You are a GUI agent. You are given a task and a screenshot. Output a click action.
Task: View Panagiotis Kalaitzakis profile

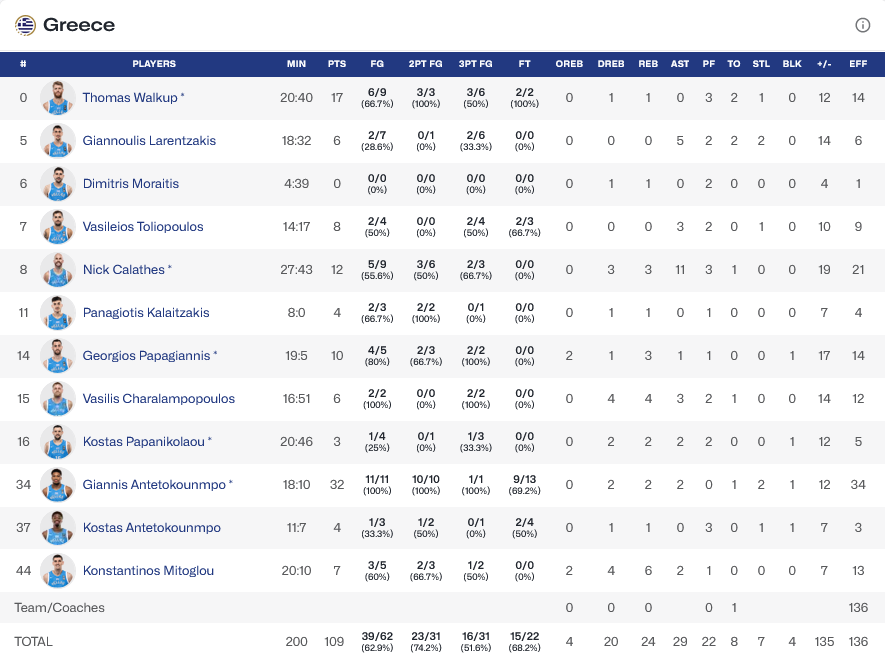pyautogui.click(x=146, y=313)
